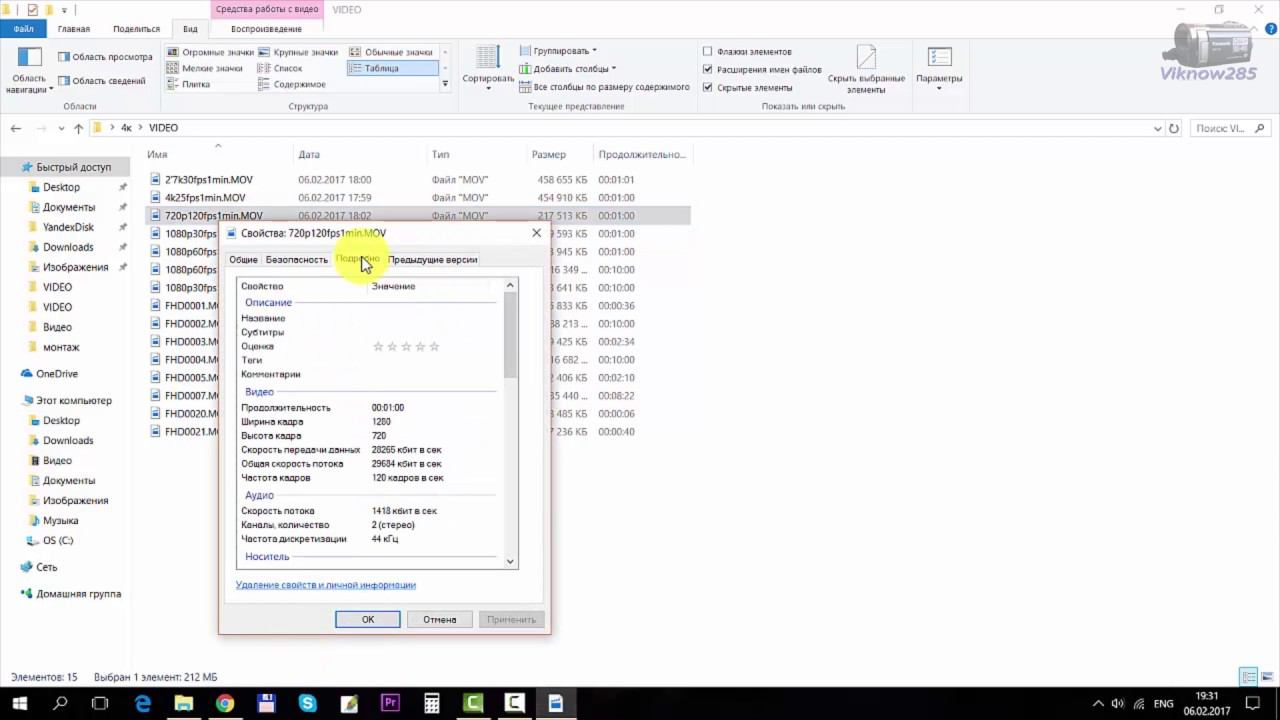Select Огромные значки layout
Image resolution: width=1280 pixels, height=720 pixels.
pyautogui.click(x=210, y=52)
